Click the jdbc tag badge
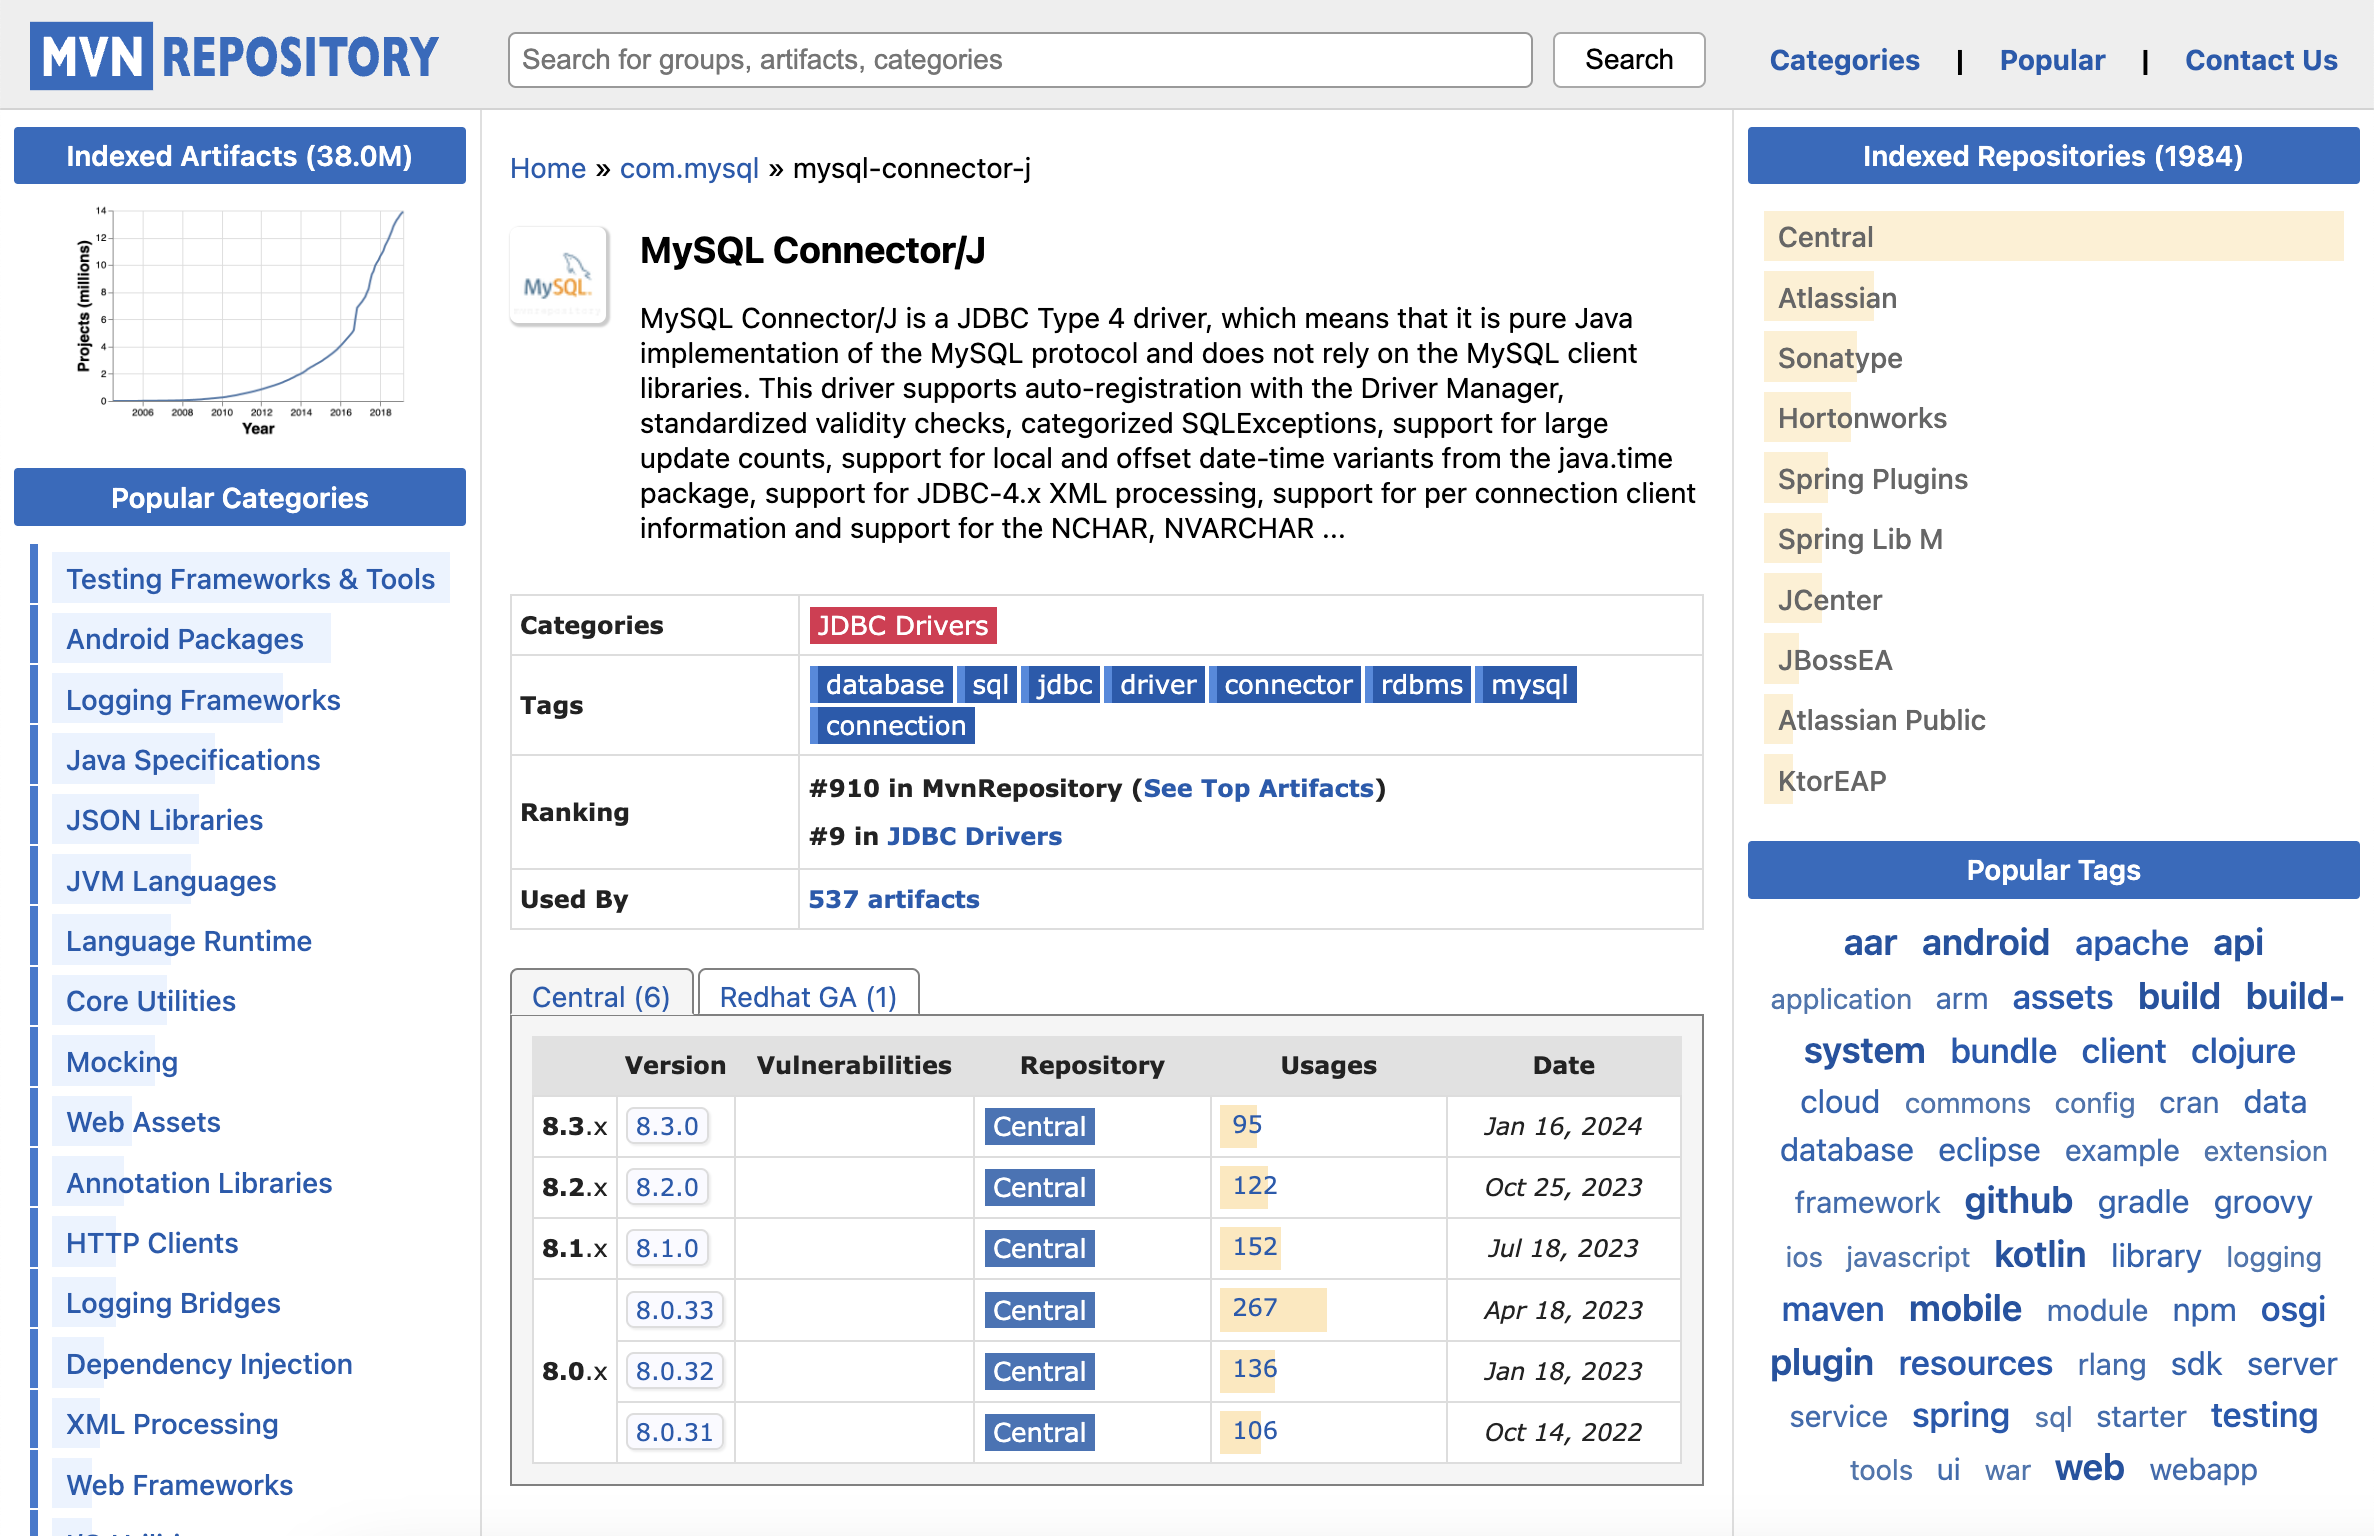The image size is (2374, 1536). click(x=1063, y=684)
